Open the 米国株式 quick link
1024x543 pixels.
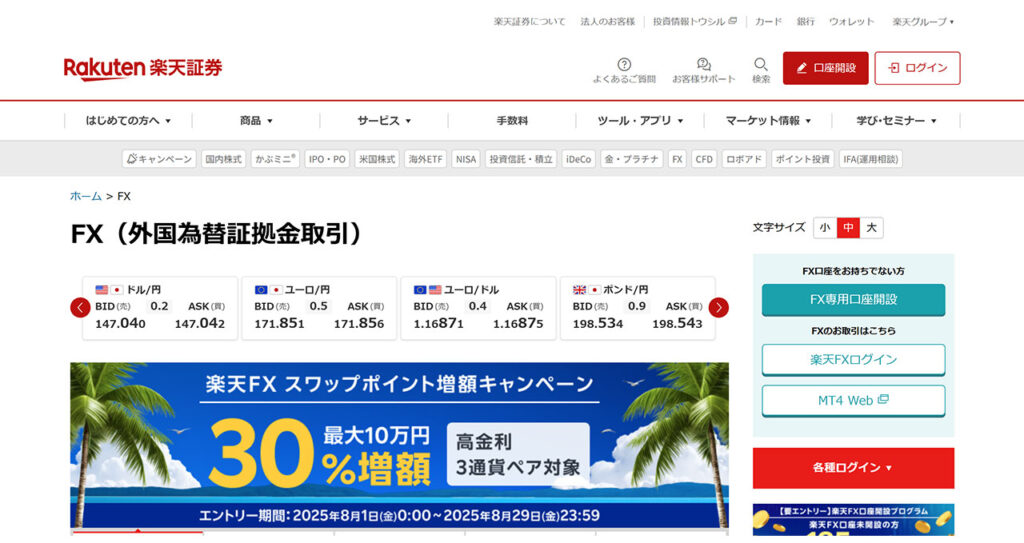tap(377, 159)
